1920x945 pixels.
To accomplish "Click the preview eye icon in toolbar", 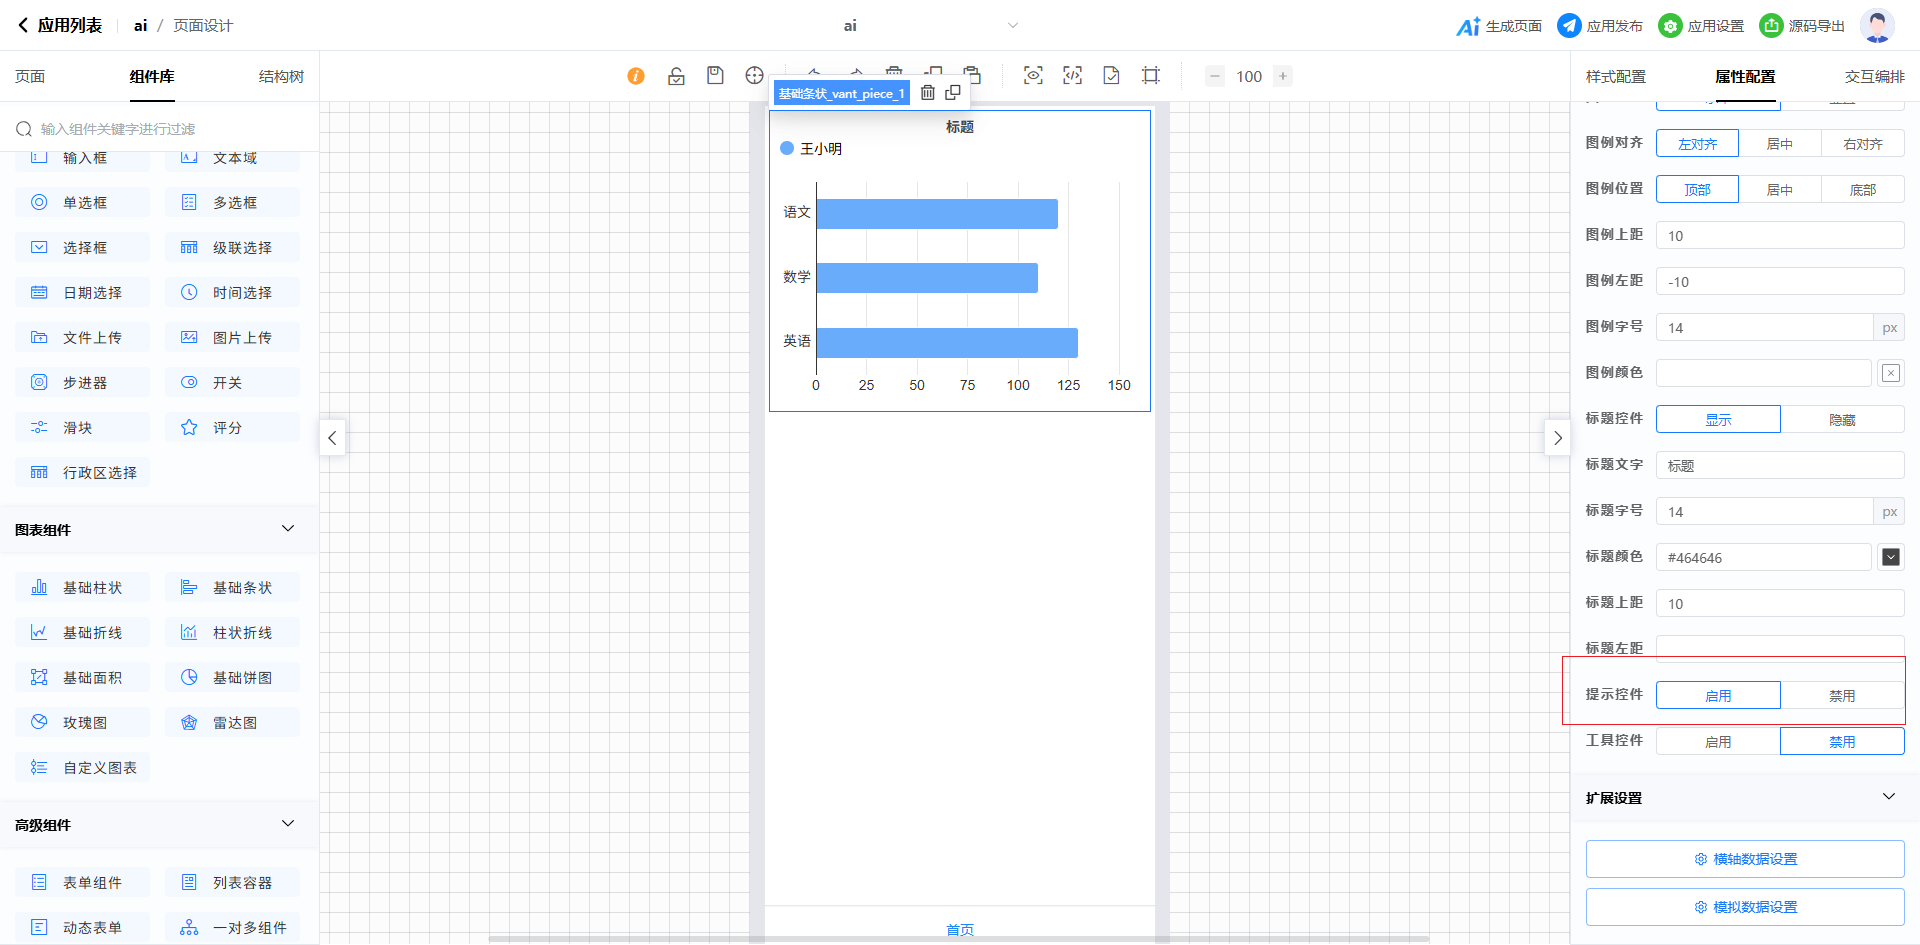I will click(x=1033, y=76).
